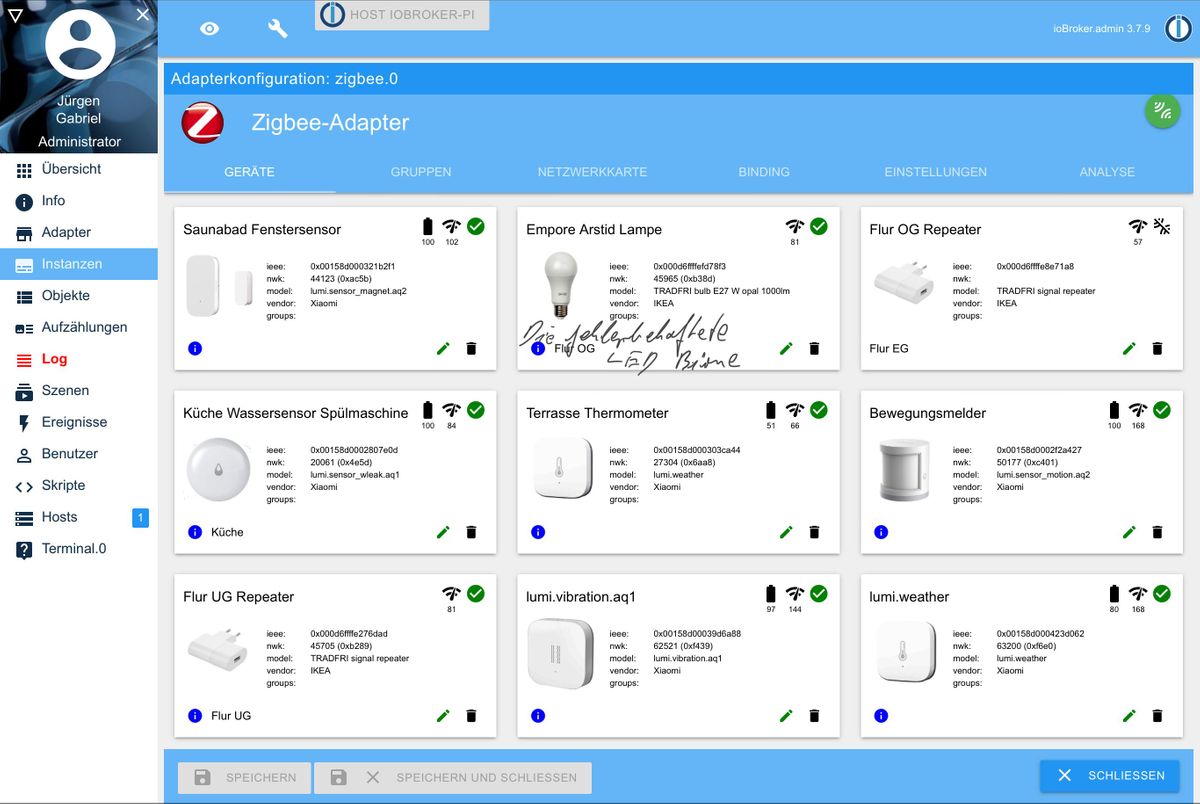Edit the Saunabad Fenstersensor device

coord(443,348)
